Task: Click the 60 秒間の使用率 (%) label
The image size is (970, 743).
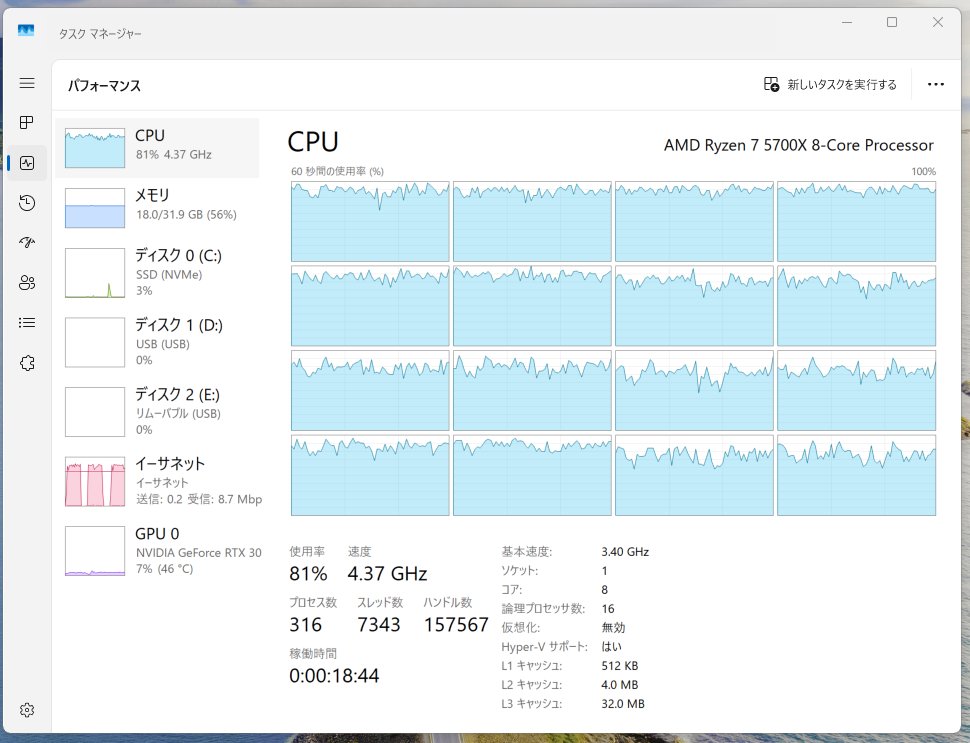Action: [337, 171]
